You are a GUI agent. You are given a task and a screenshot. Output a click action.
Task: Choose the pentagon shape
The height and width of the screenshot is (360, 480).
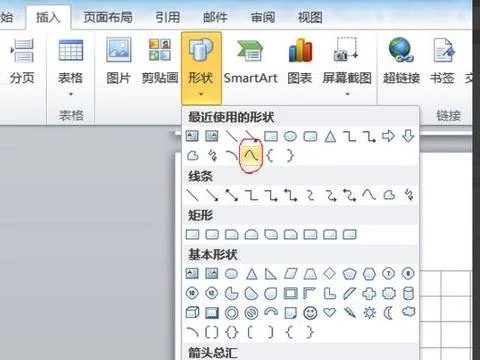[349, 274]
